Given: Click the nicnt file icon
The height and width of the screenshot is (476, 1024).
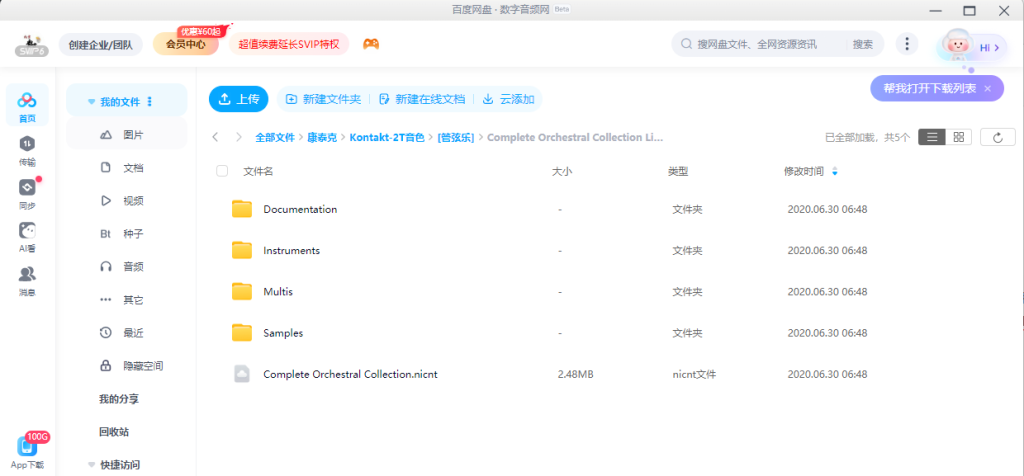Looking at the screenshot, I should [x=242, y=373].
